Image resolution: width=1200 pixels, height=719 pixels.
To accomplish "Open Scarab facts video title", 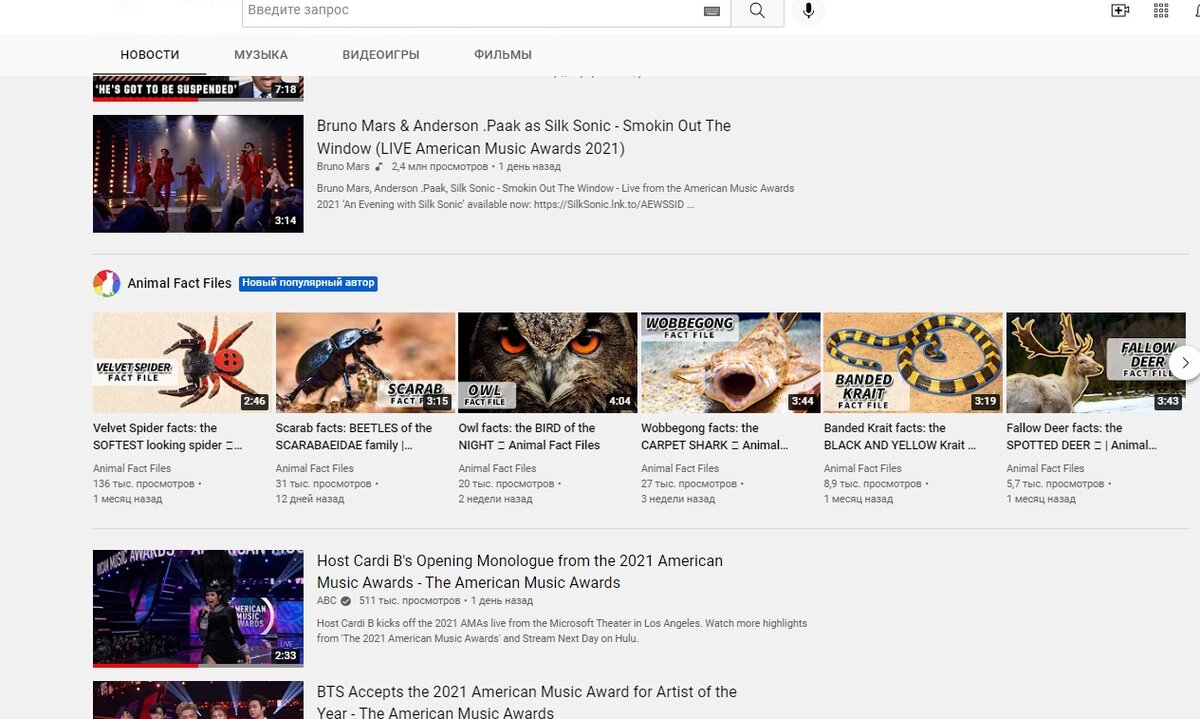I will [x=354, y=437].
